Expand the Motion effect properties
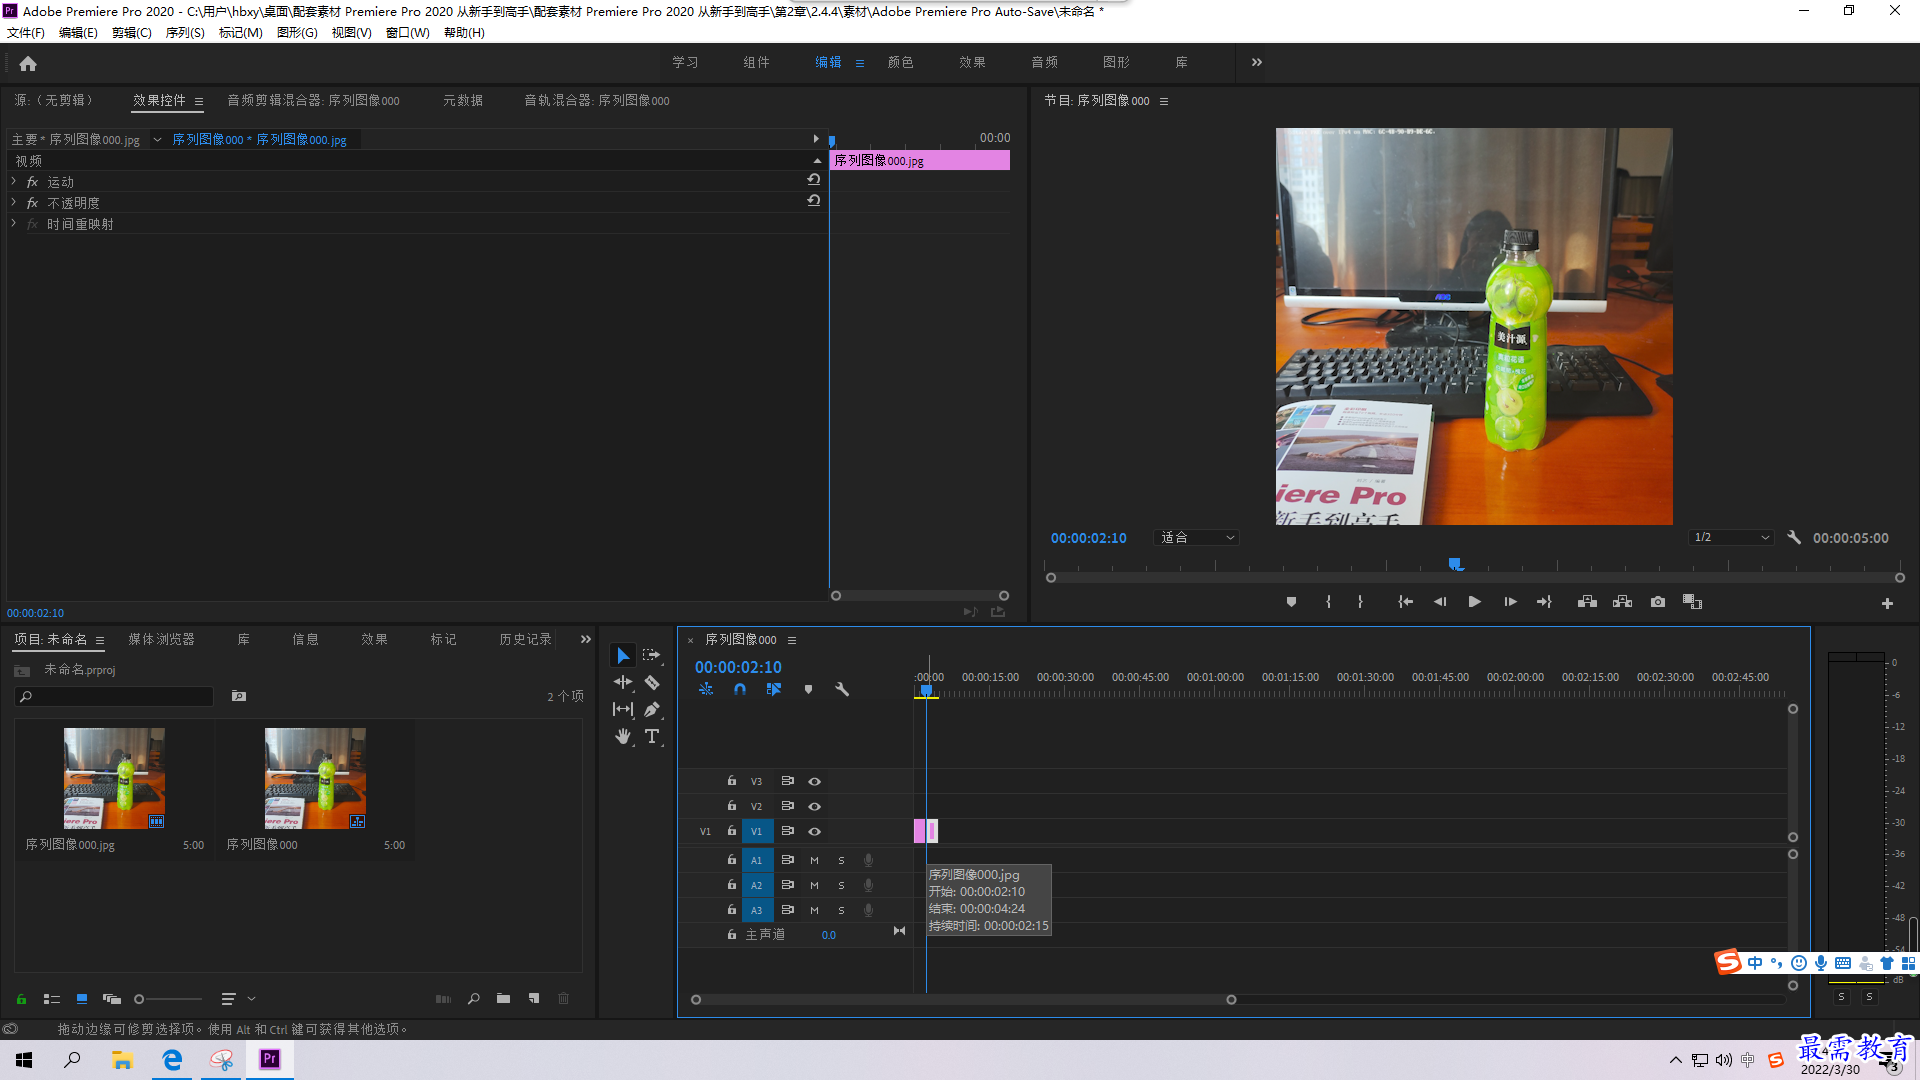This screenshot has height=1080, width=1920. coord(14,181)
